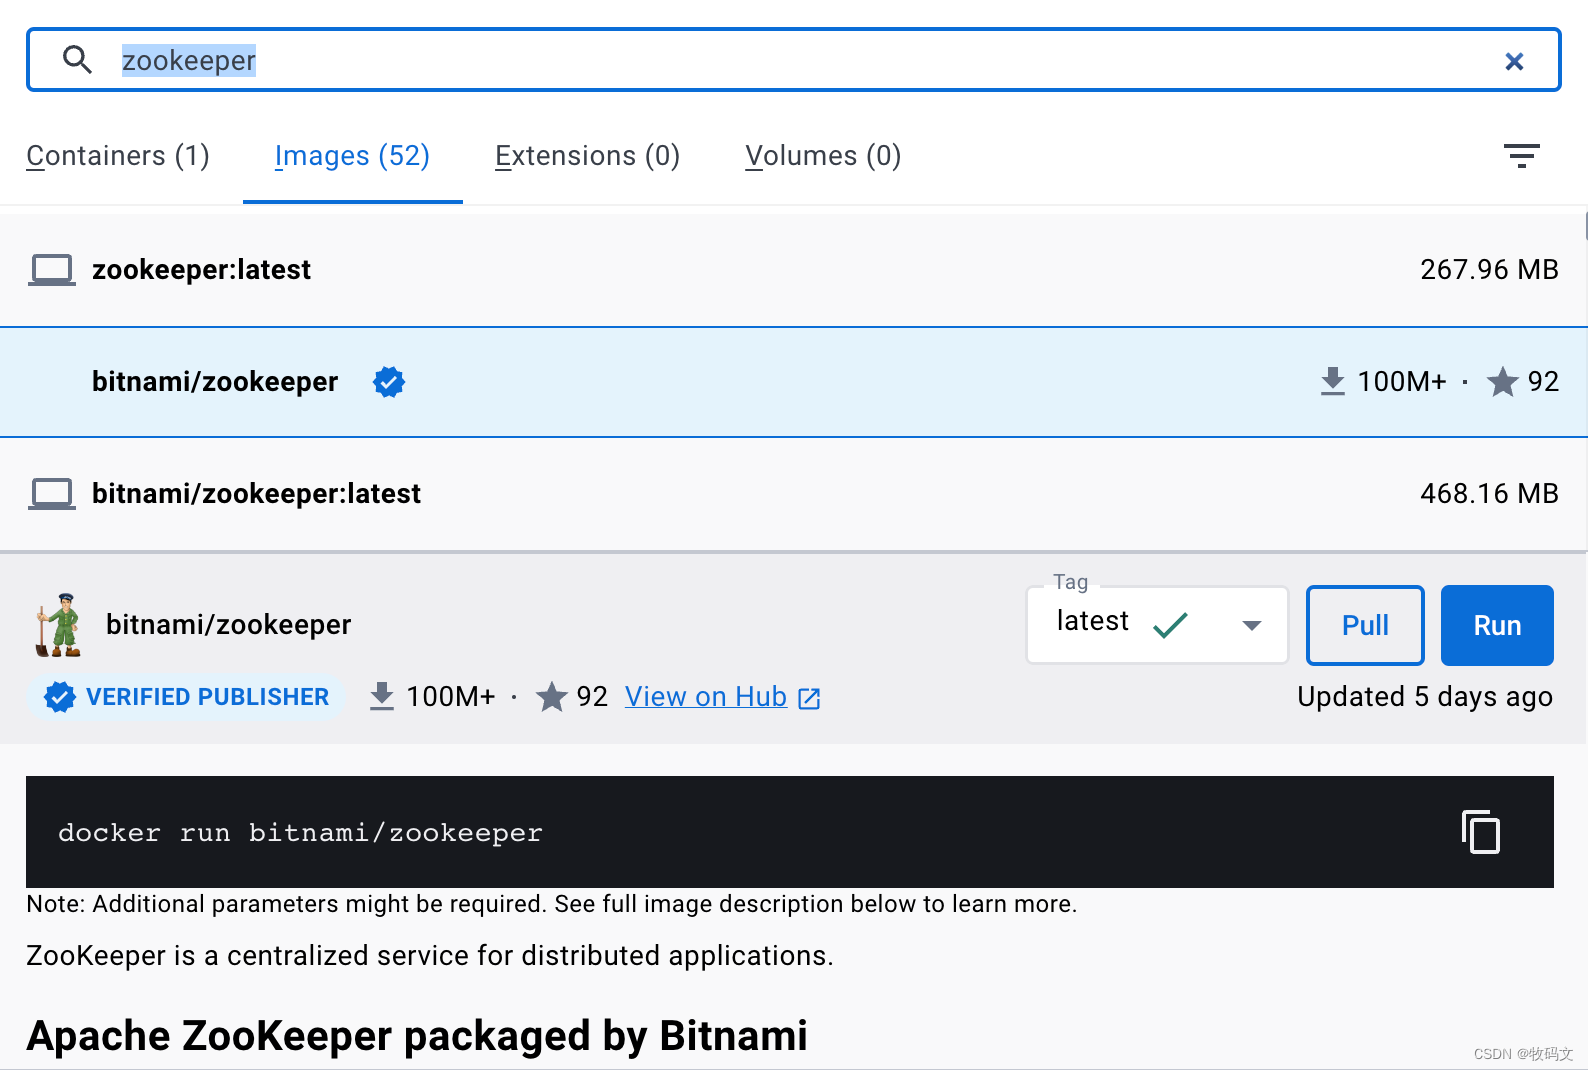Click the 468.16 MB size value
The width and height of the screenshot is (1588, 1070).
pos(1489,494)
